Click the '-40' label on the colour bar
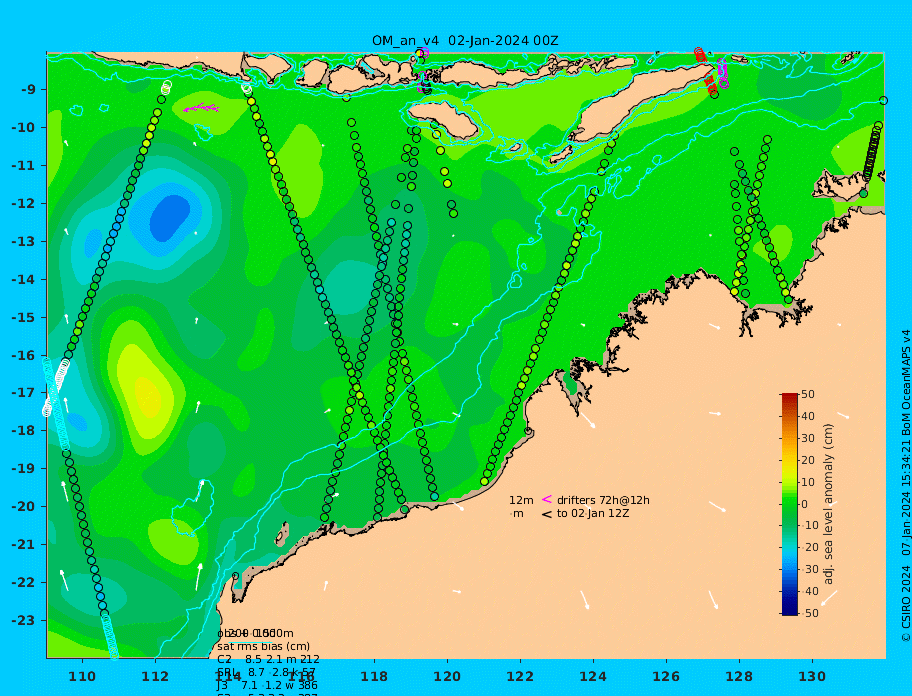This screenshot has width=912, height=696. point(809,591)
